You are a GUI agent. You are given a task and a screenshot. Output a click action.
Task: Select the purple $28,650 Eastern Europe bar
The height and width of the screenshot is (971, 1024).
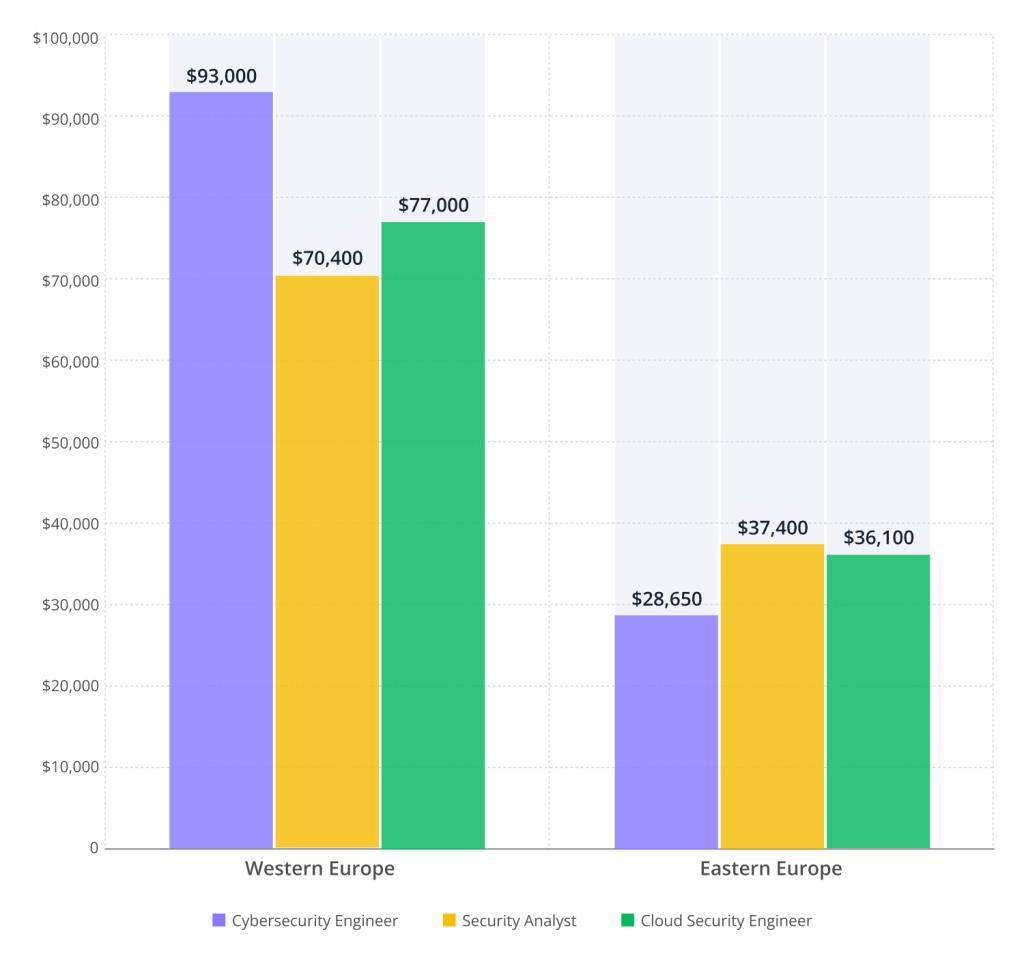click(x=666, y=731)
